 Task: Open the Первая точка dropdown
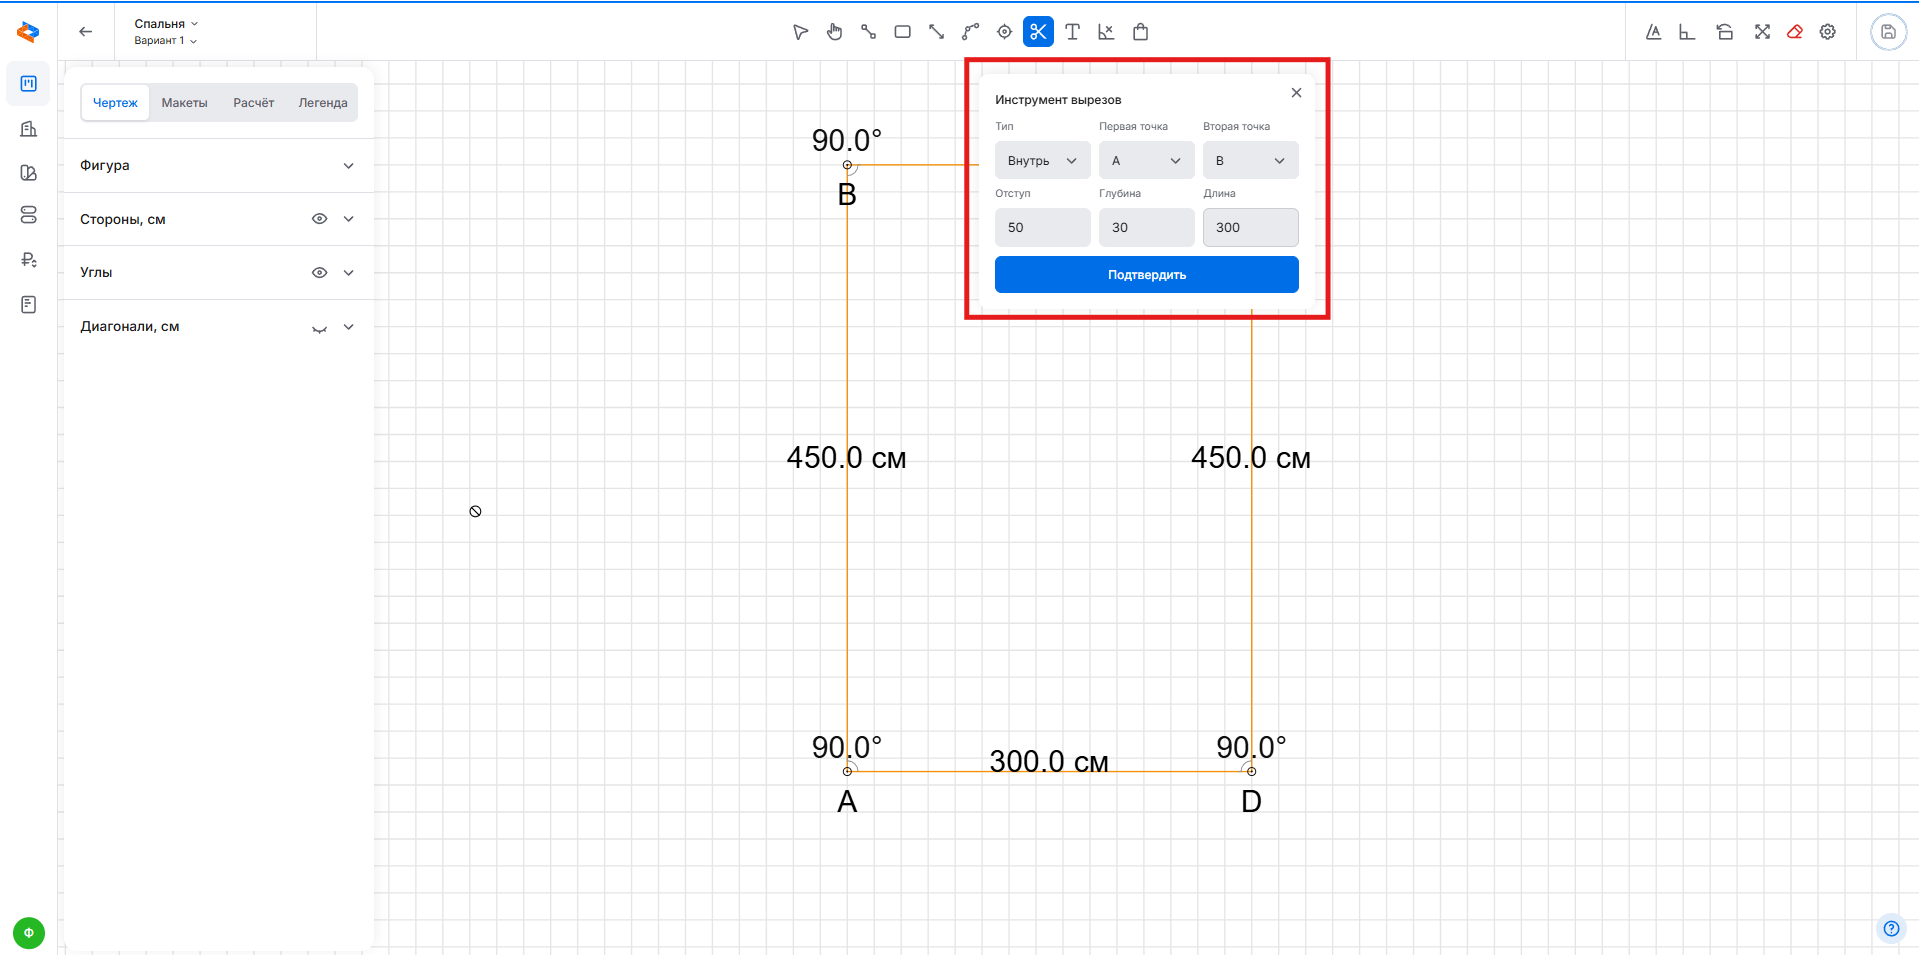[1146, 161]
